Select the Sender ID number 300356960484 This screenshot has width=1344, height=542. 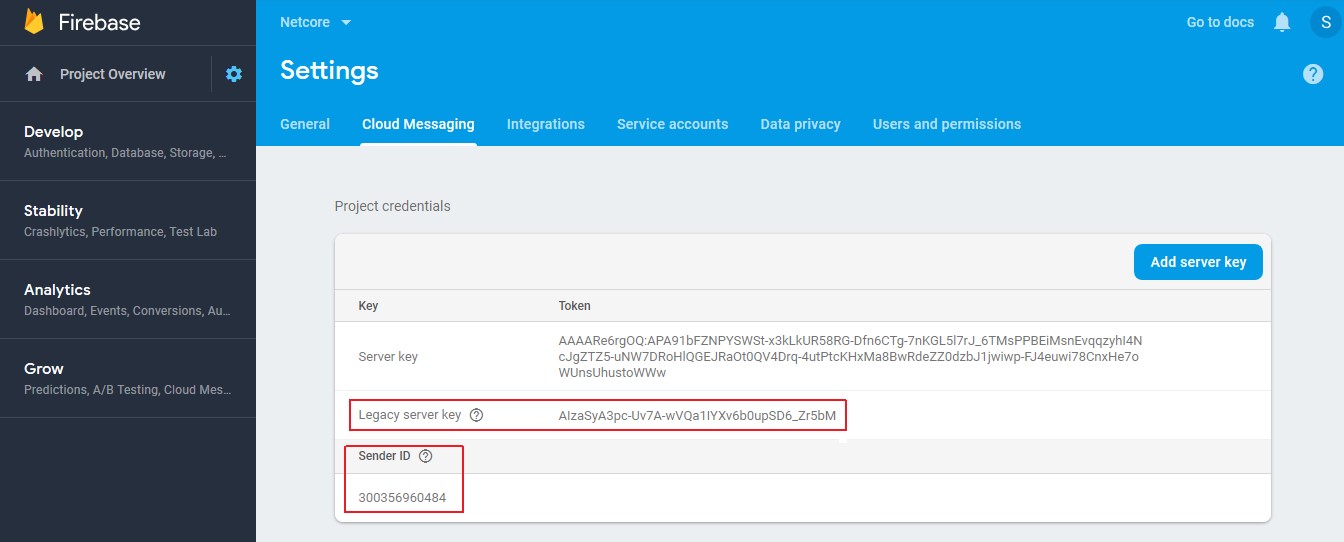(404, 497)
